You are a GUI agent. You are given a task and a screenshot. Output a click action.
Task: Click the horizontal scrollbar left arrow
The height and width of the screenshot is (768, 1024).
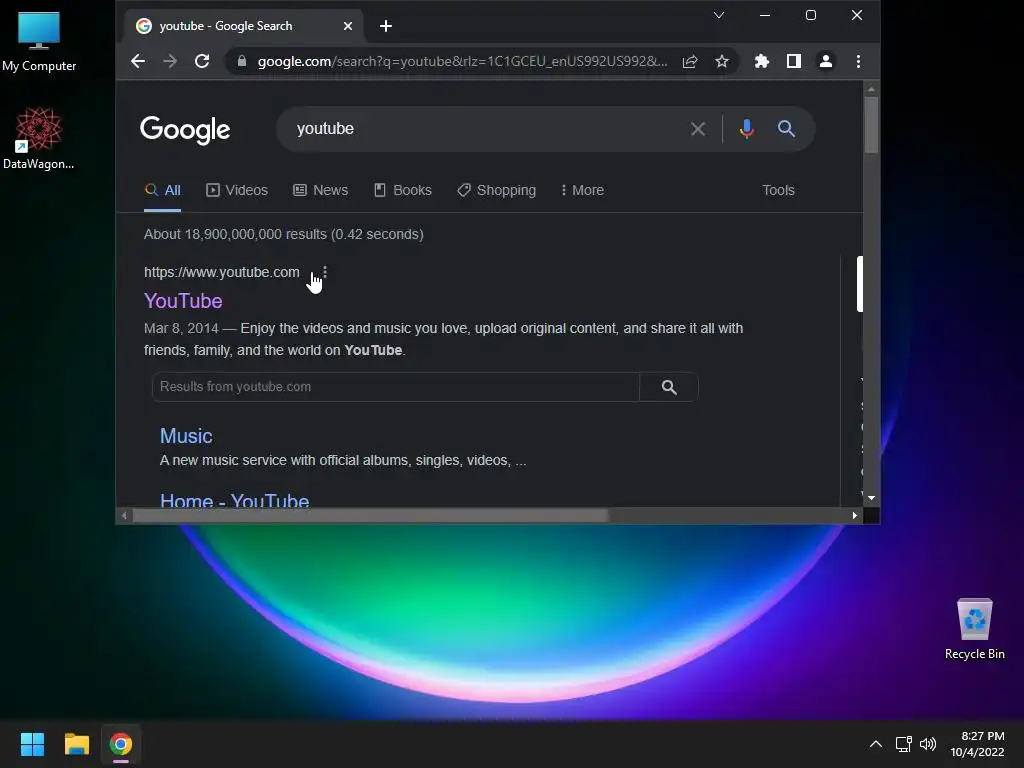[125, 515]
